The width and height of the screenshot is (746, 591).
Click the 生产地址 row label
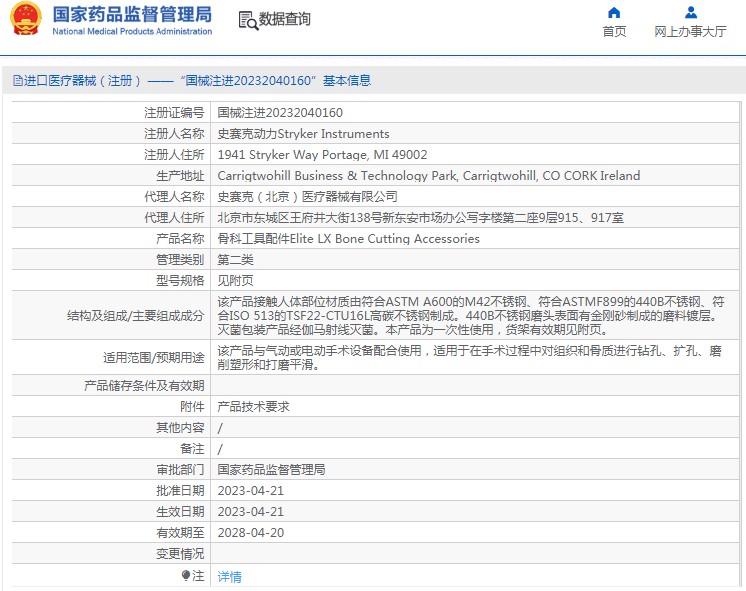180,176
